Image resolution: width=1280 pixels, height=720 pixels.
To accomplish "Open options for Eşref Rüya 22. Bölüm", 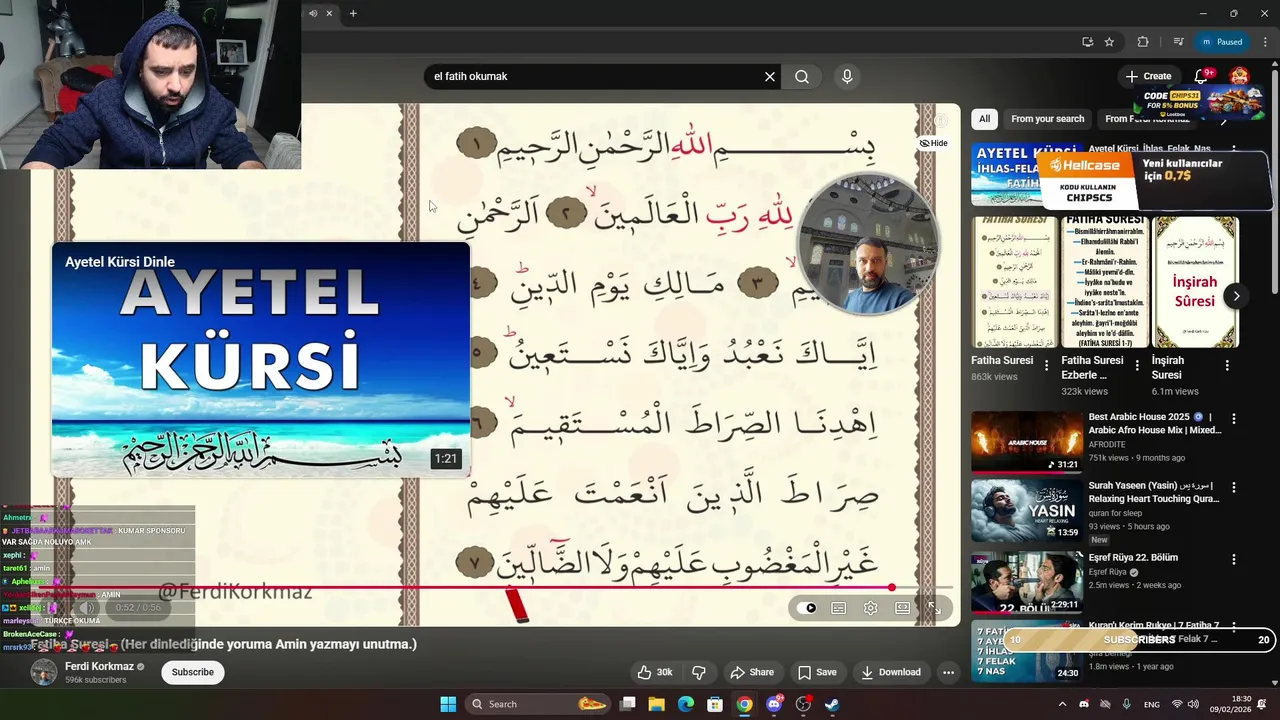I will pyautogui.click(x=1234, y=559).
